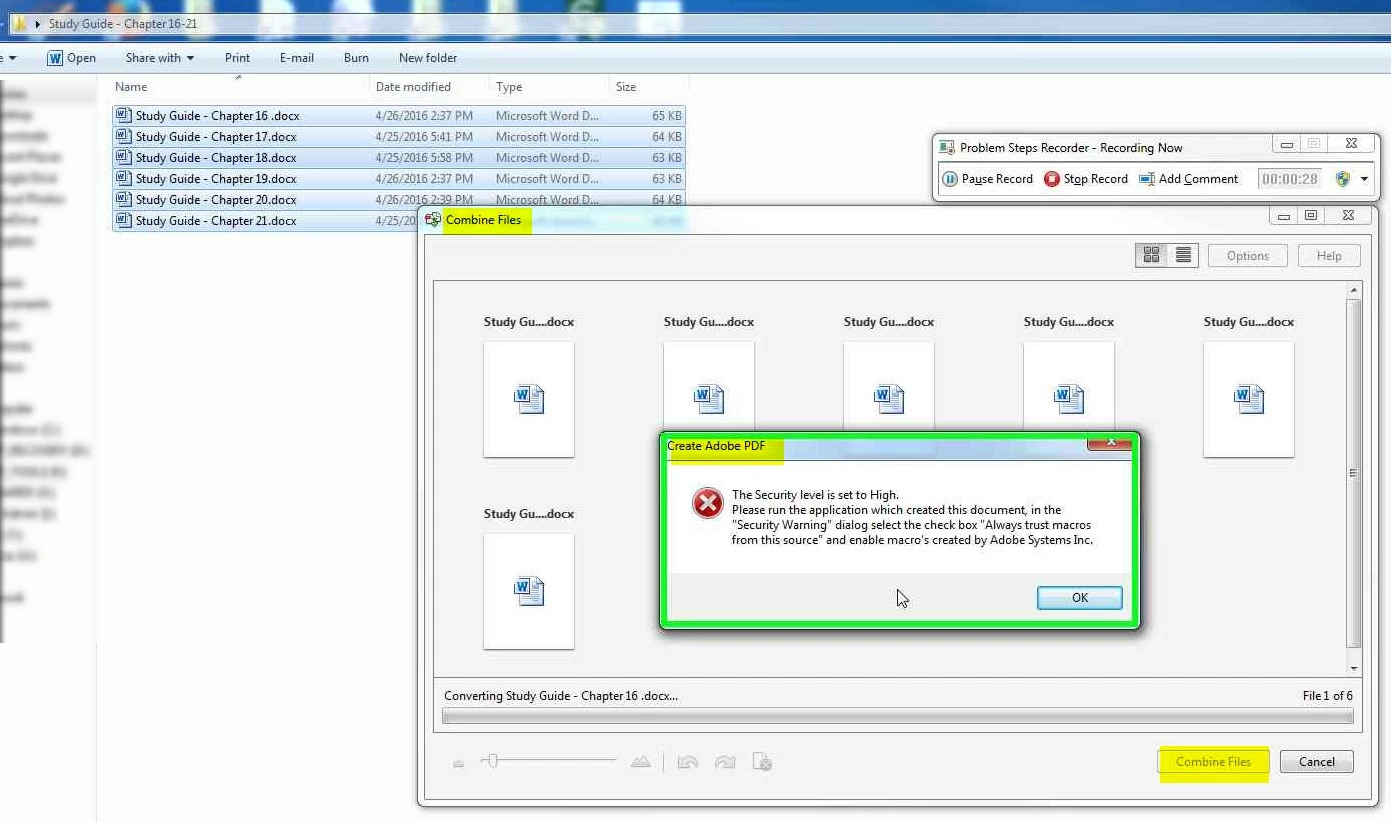Minimize the Problem Steps Recorder window

[x=1287, y=145]
